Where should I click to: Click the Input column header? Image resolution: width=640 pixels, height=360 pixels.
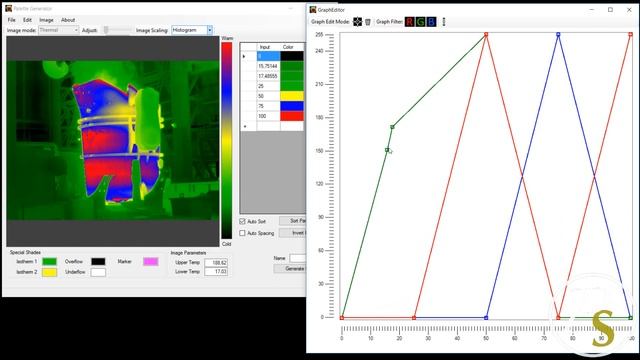[x=268, y=47]
